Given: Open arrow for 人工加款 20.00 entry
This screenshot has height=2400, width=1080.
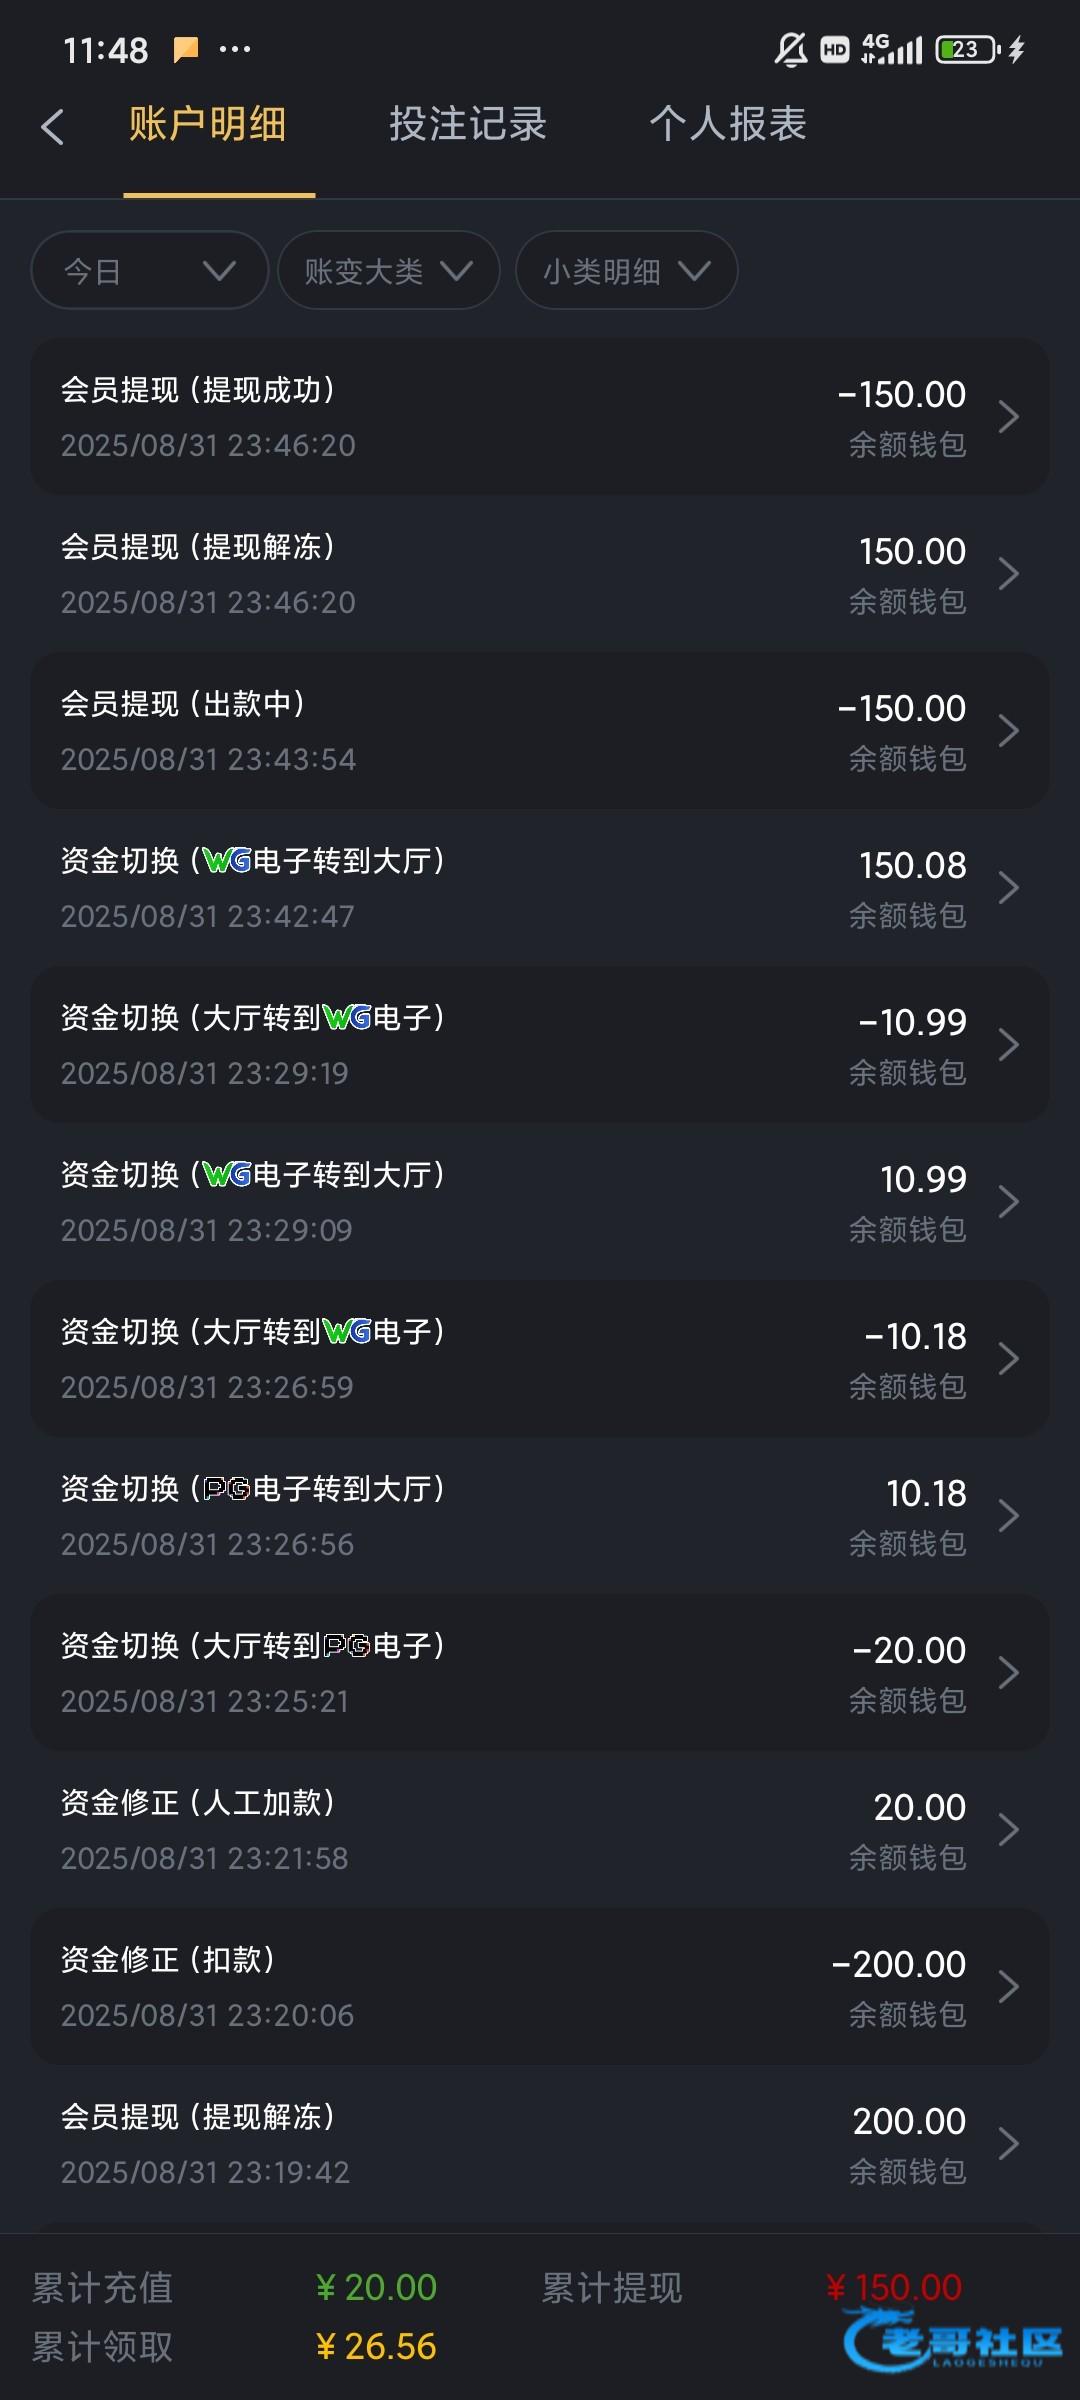Looking at the screenshot, I should (x=1008, y=1830).
